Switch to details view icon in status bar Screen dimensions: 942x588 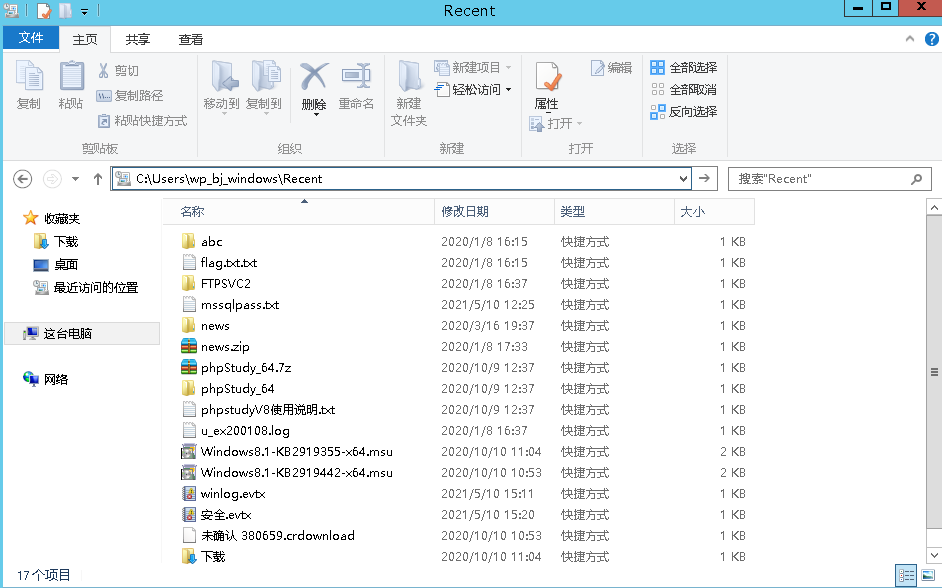coord(906,575)
